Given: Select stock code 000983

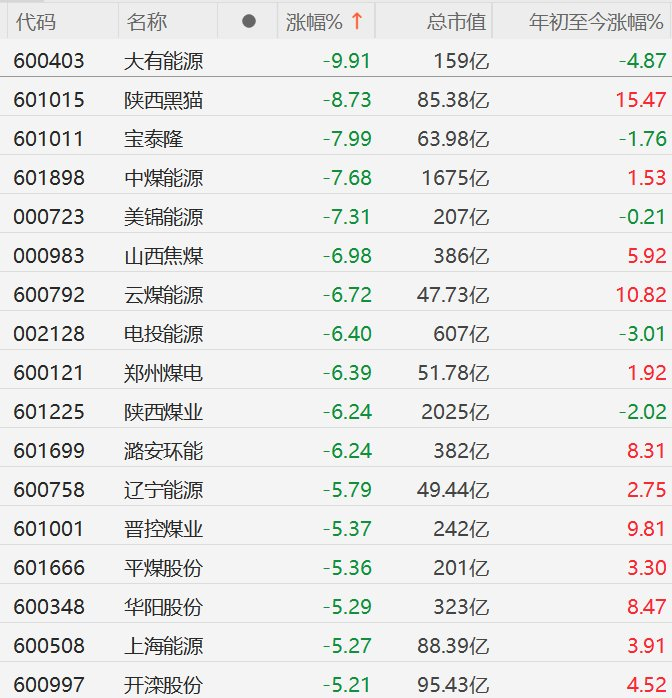Looking at the screenshot, I should pos(49,256).
